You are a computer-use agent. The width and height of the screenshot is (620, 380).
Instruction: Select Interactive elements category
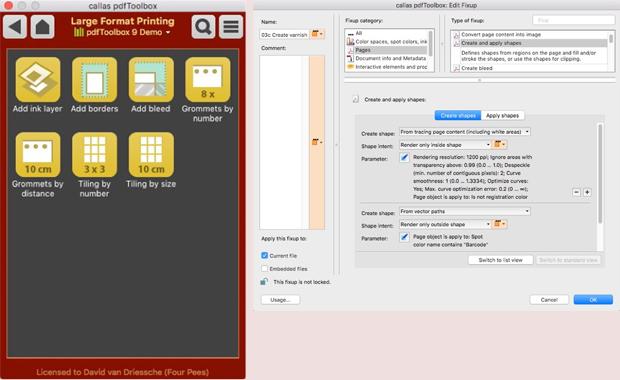pos(387,67)
